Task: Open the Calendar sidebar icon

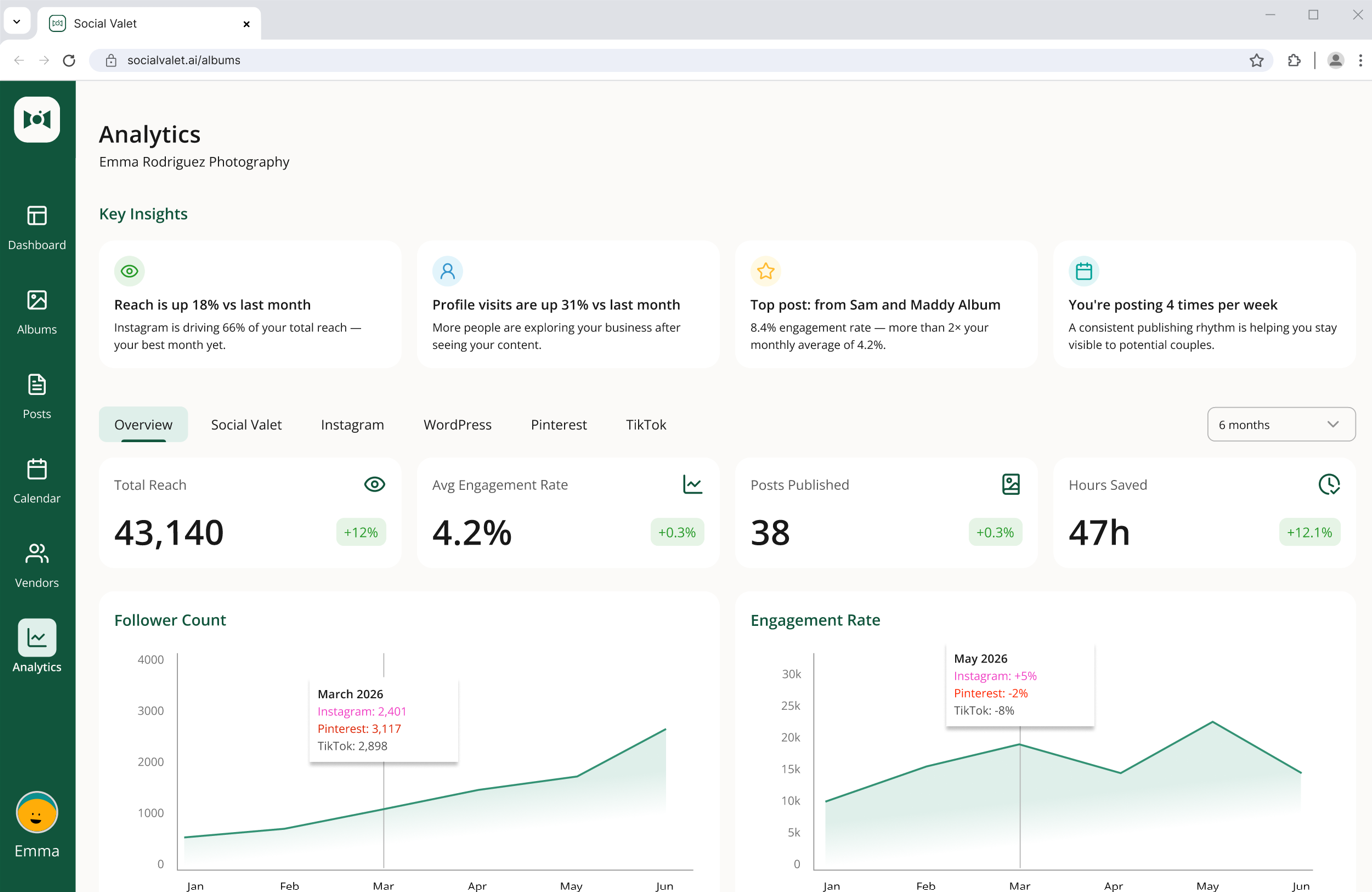Action: [37, 469]
